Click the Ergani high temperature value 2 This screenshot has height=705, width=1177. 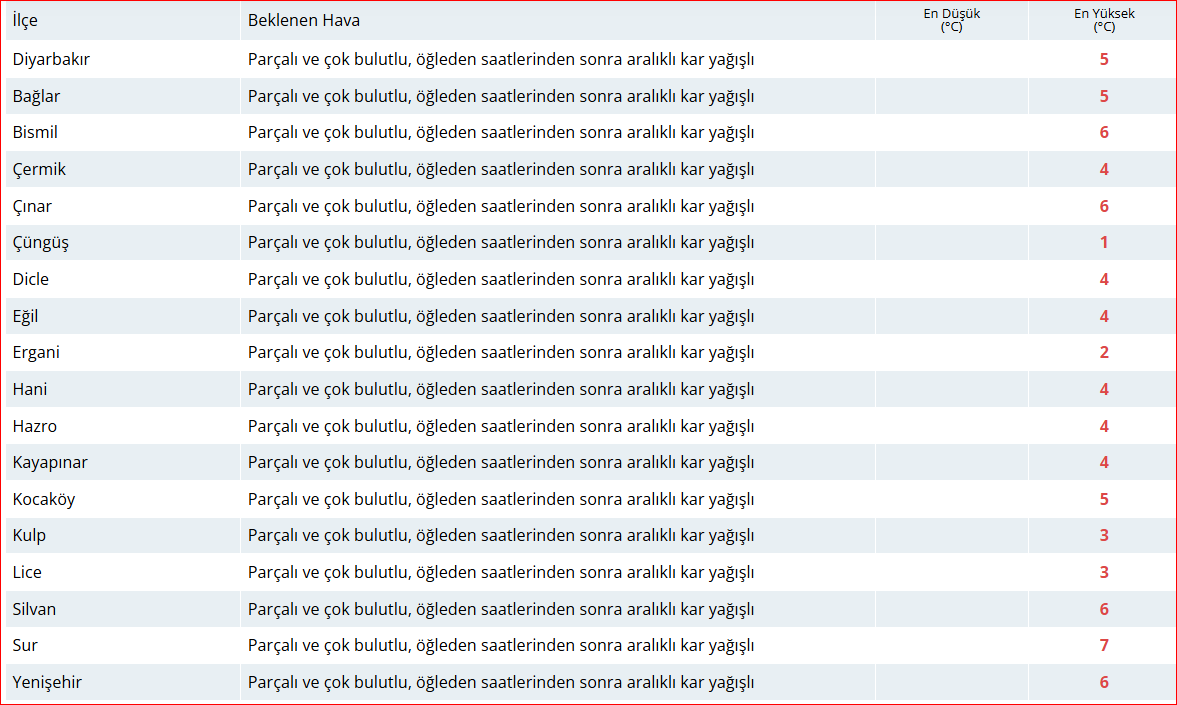click(x=1104, y=353)
